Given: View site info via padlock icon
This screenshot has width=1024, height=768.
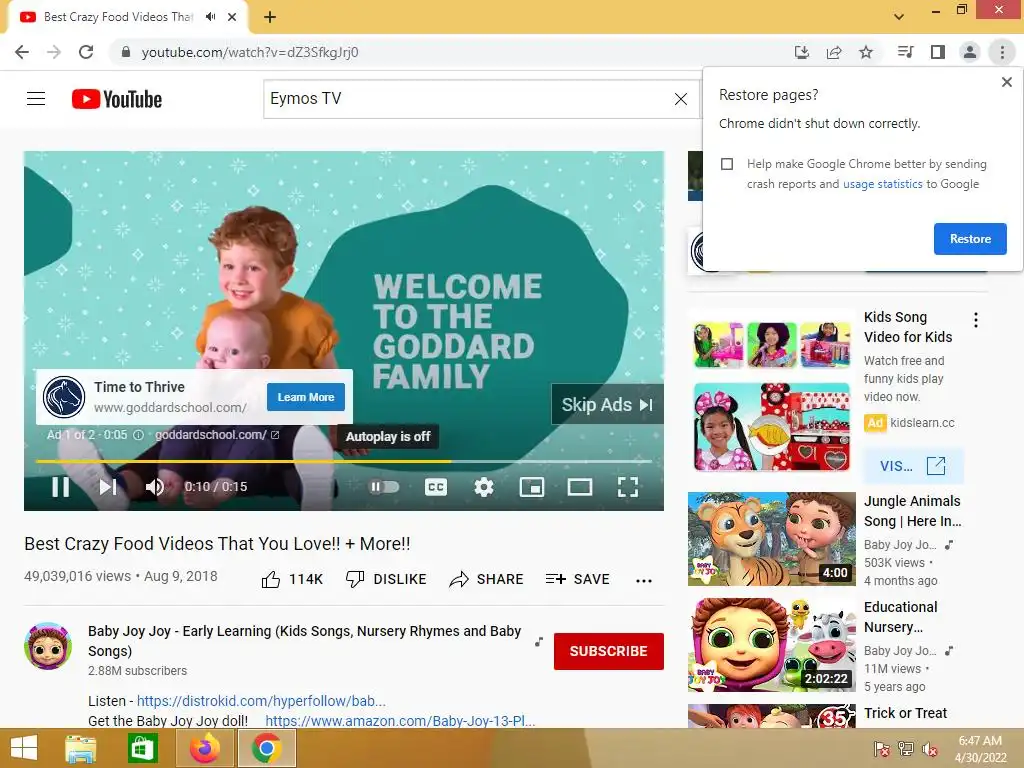Looking at the screenshot, I should 126,52.
